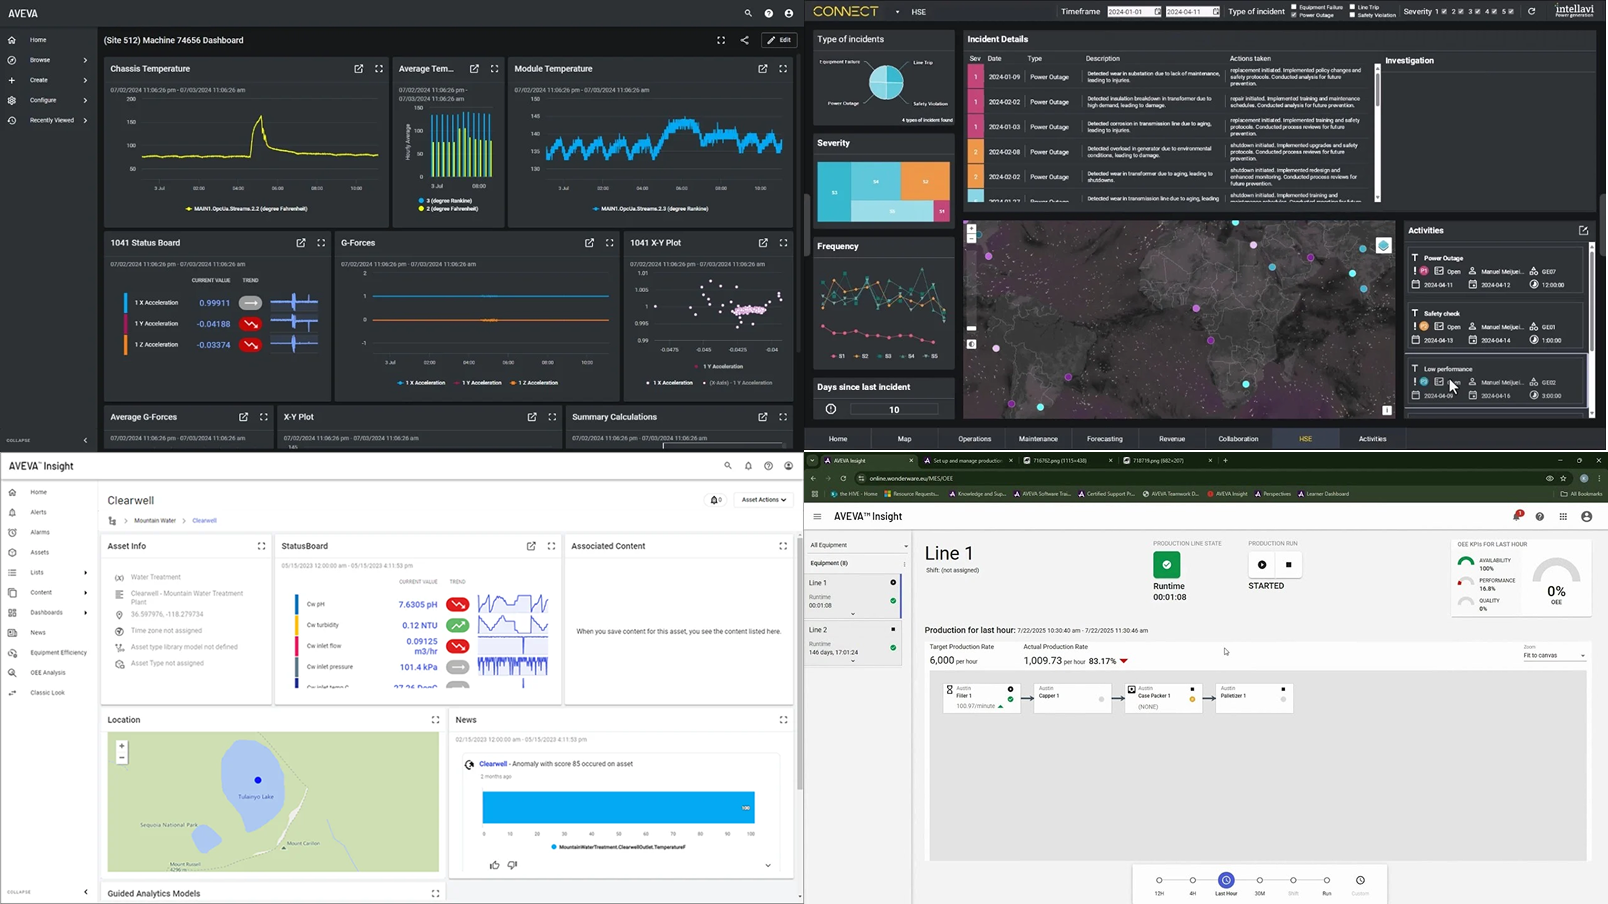This screenshot has width=1608, height=904.
Task: Open the apps grid in the Line 1 Insight window
Action: pyautogui.click(x=1563, y=517)
